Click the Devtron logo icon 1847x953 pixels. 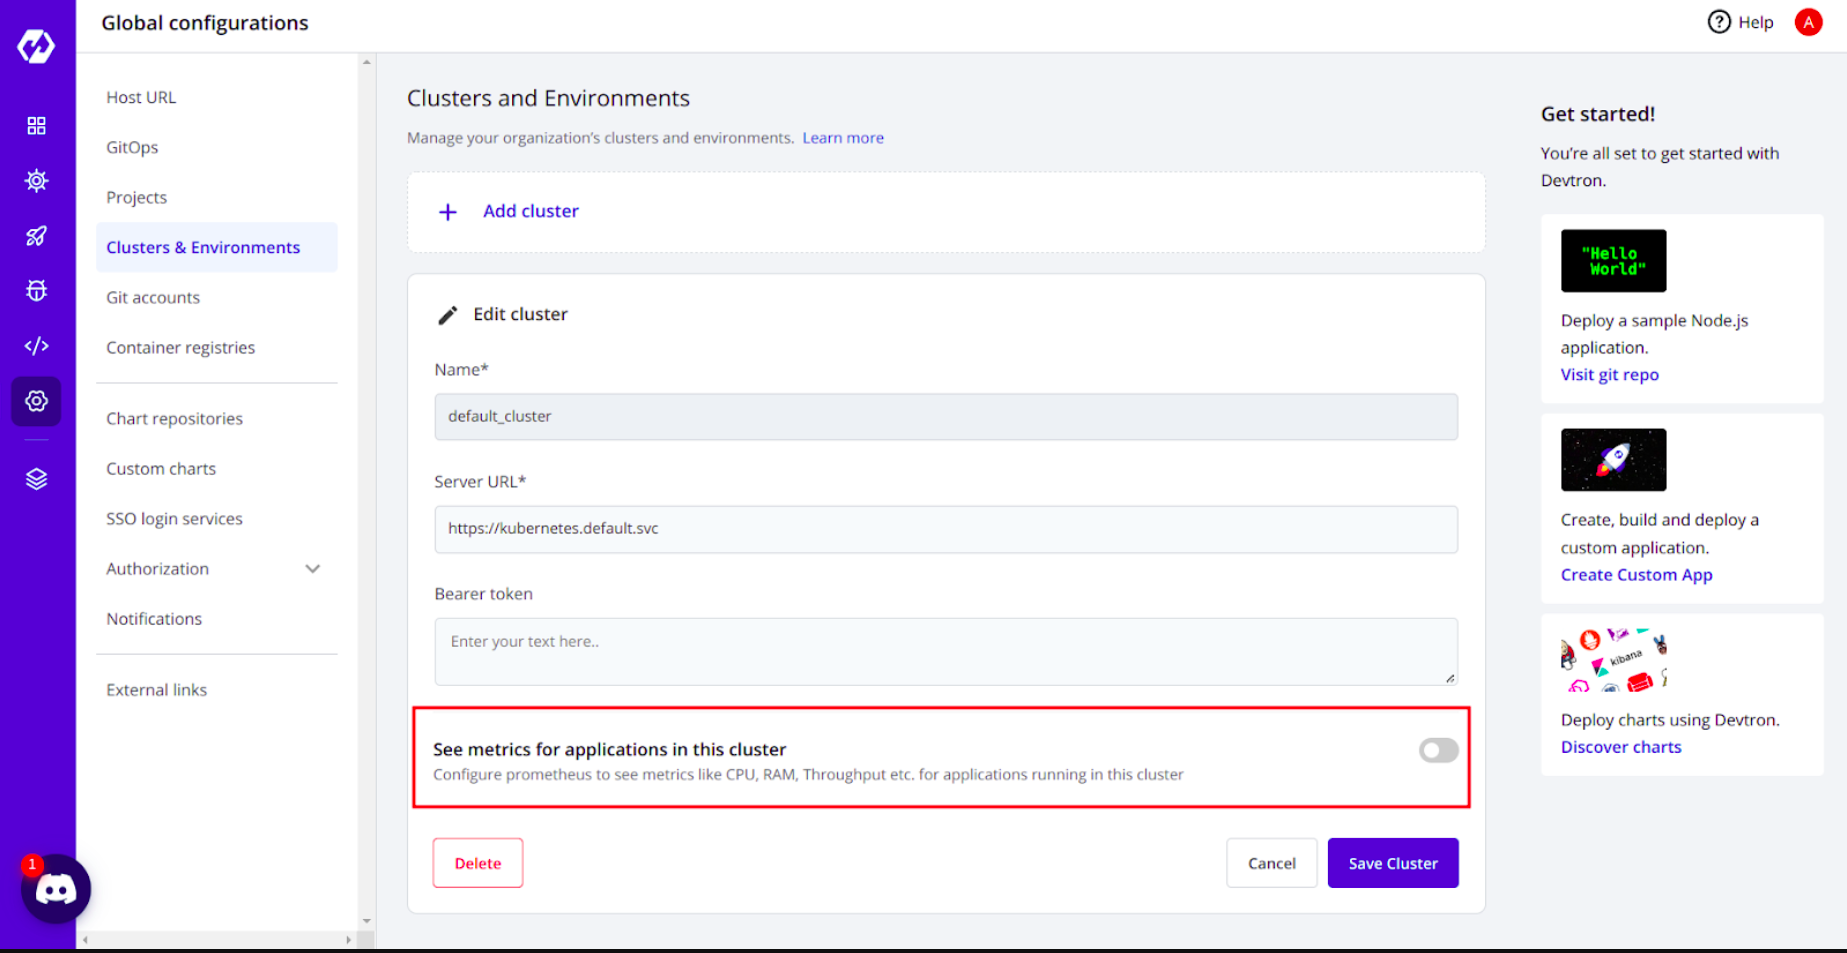[x=36, y=45]
